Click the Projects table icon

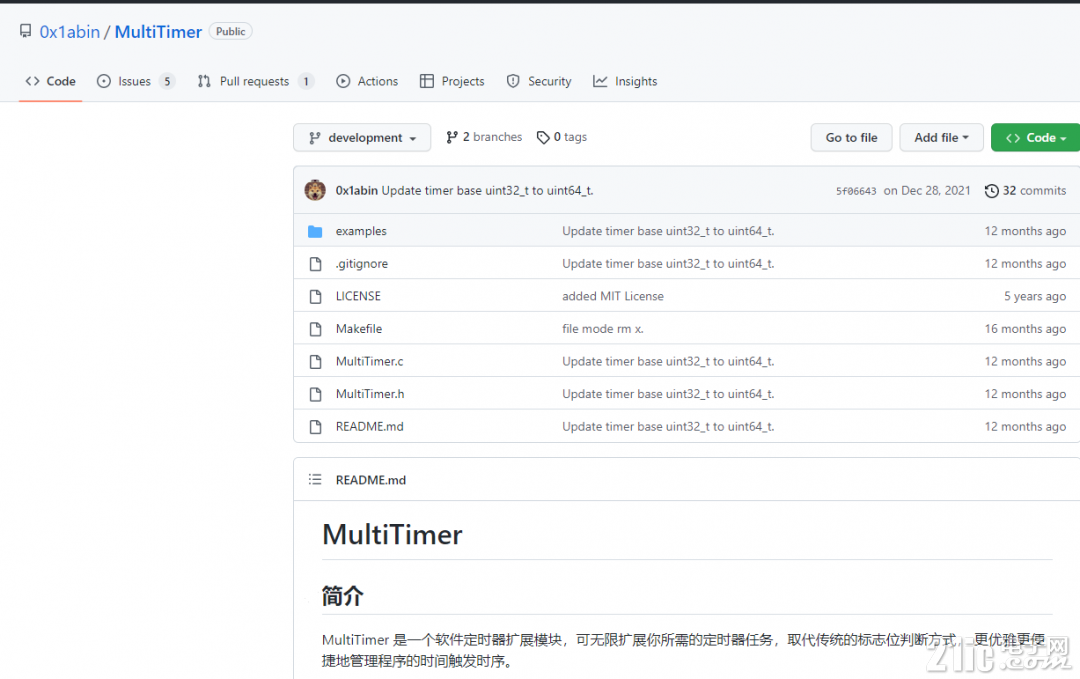[427, 81]
